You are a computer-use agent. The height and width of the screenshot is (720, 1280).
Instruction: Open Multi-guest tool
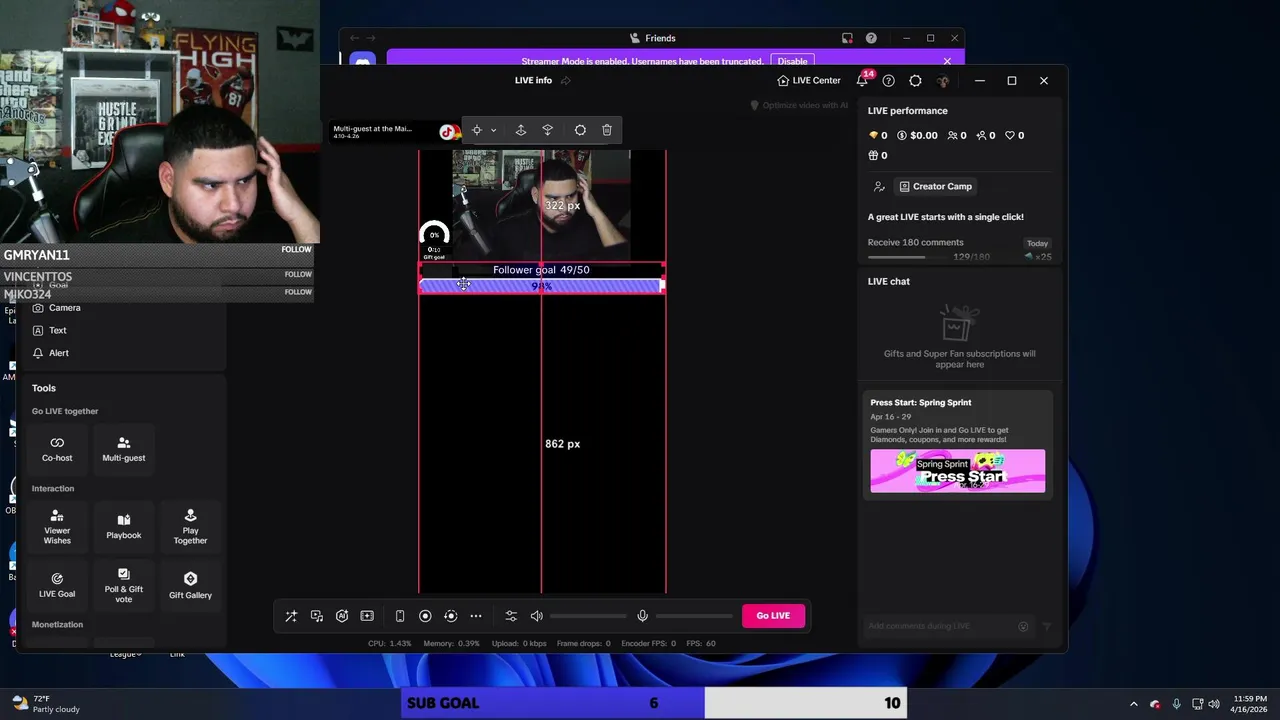pyautogui.click(x=124, y=449)
